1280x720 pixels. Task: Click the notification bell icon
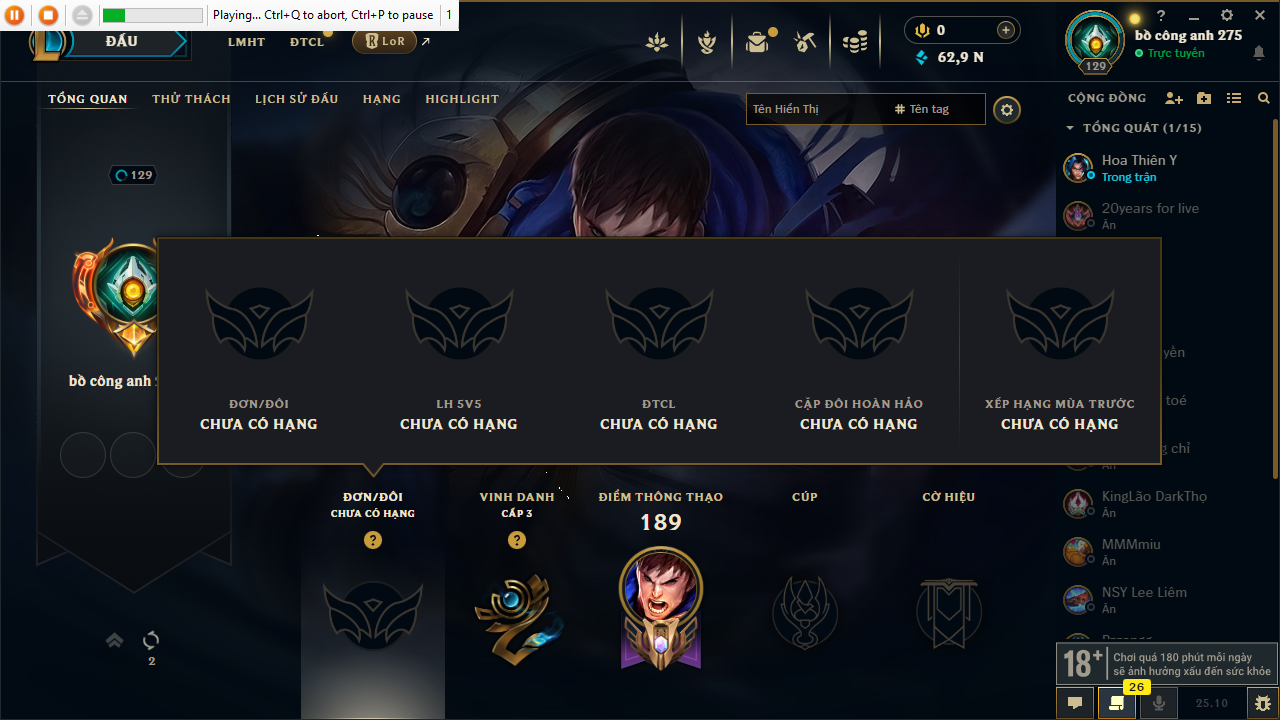pos(1258,53)
